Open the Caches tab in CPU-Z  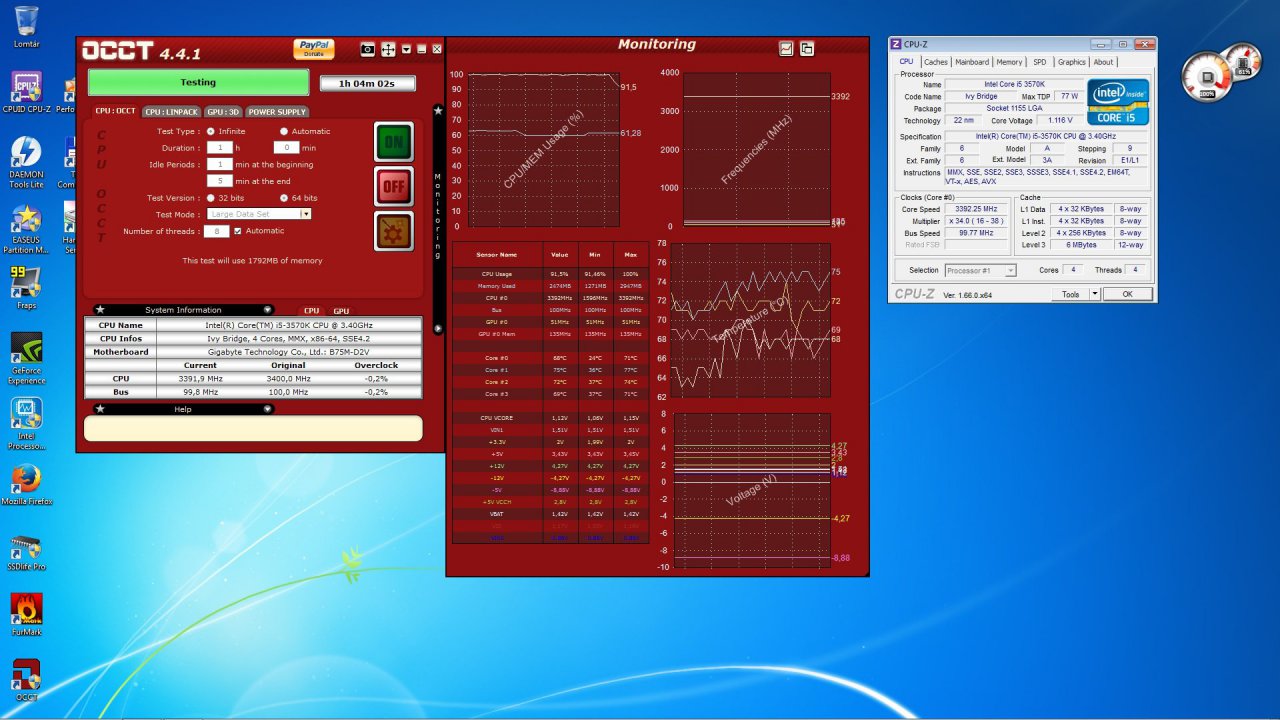tap(936, 62)
